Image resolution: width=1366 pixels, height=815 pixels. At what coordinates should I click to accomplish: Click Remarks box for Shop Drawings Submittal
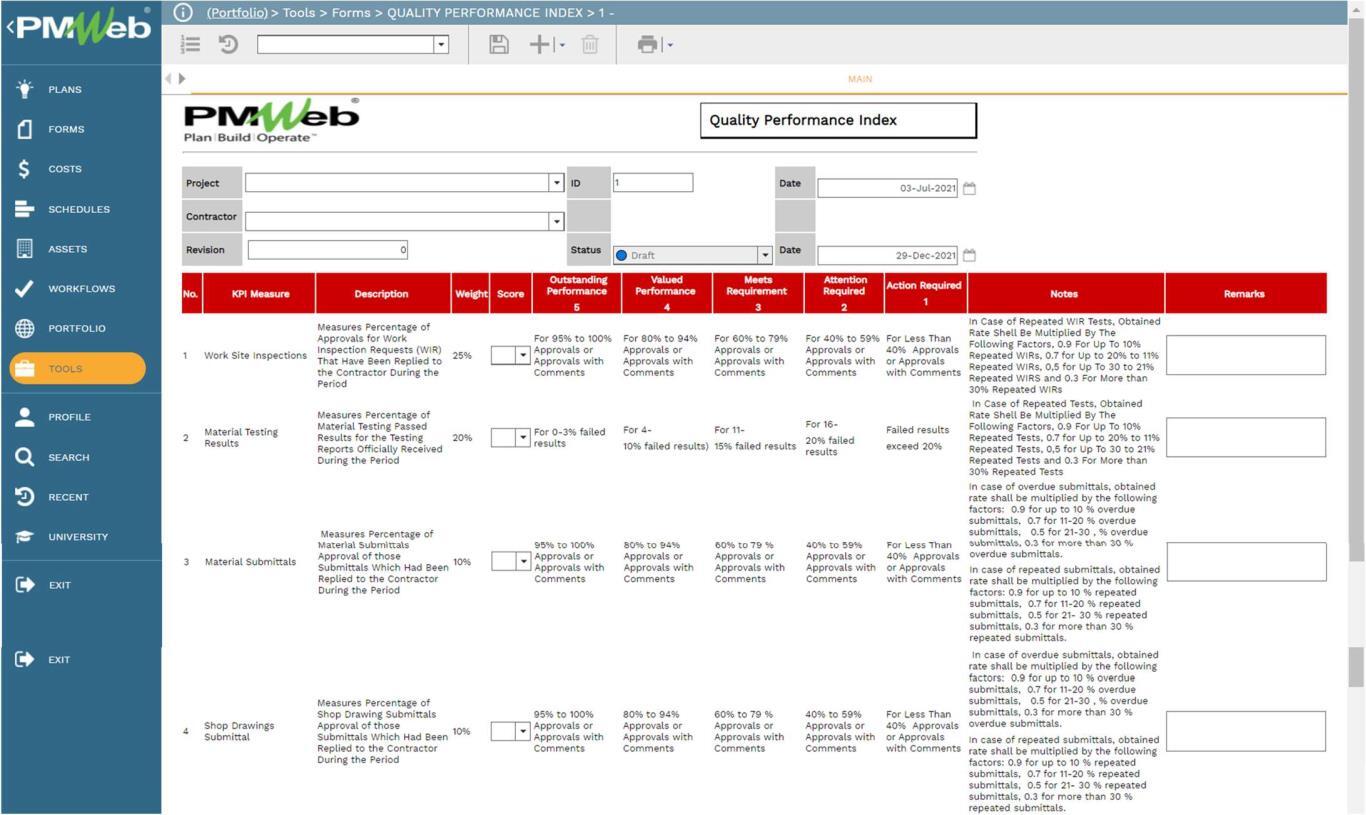point(1246,731)
